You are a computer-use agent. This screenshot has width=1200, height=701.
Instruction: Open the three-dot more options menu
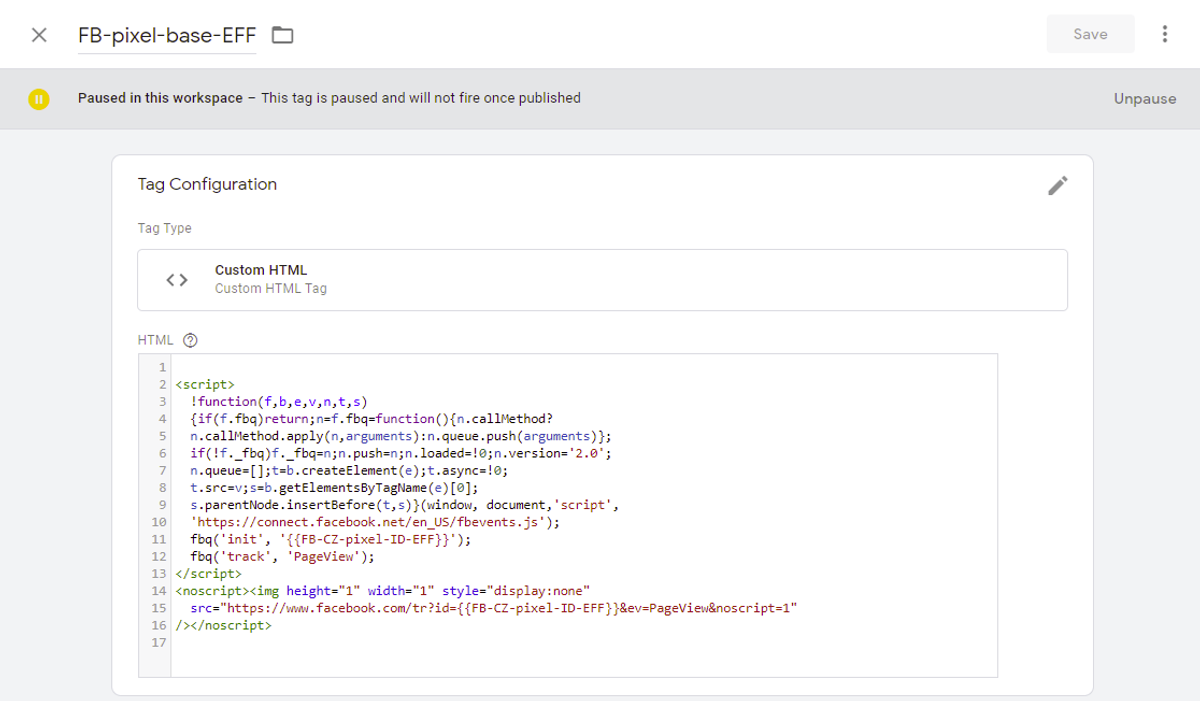tap(1165, 34)
